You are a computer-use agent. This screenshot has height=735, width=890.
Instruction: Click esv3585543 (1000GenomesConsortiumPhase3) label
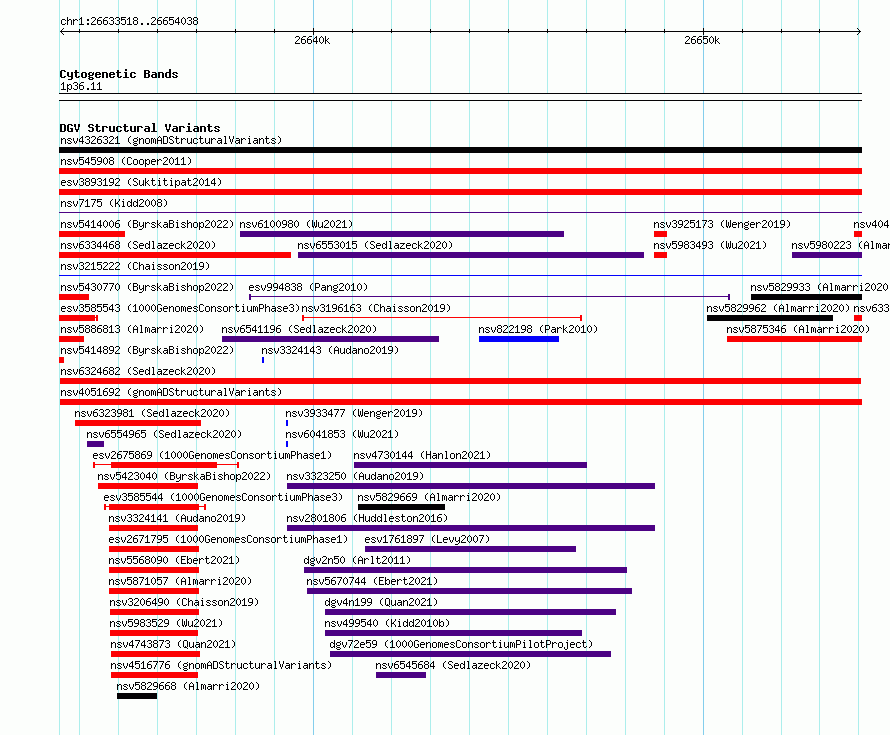point(180,308)
